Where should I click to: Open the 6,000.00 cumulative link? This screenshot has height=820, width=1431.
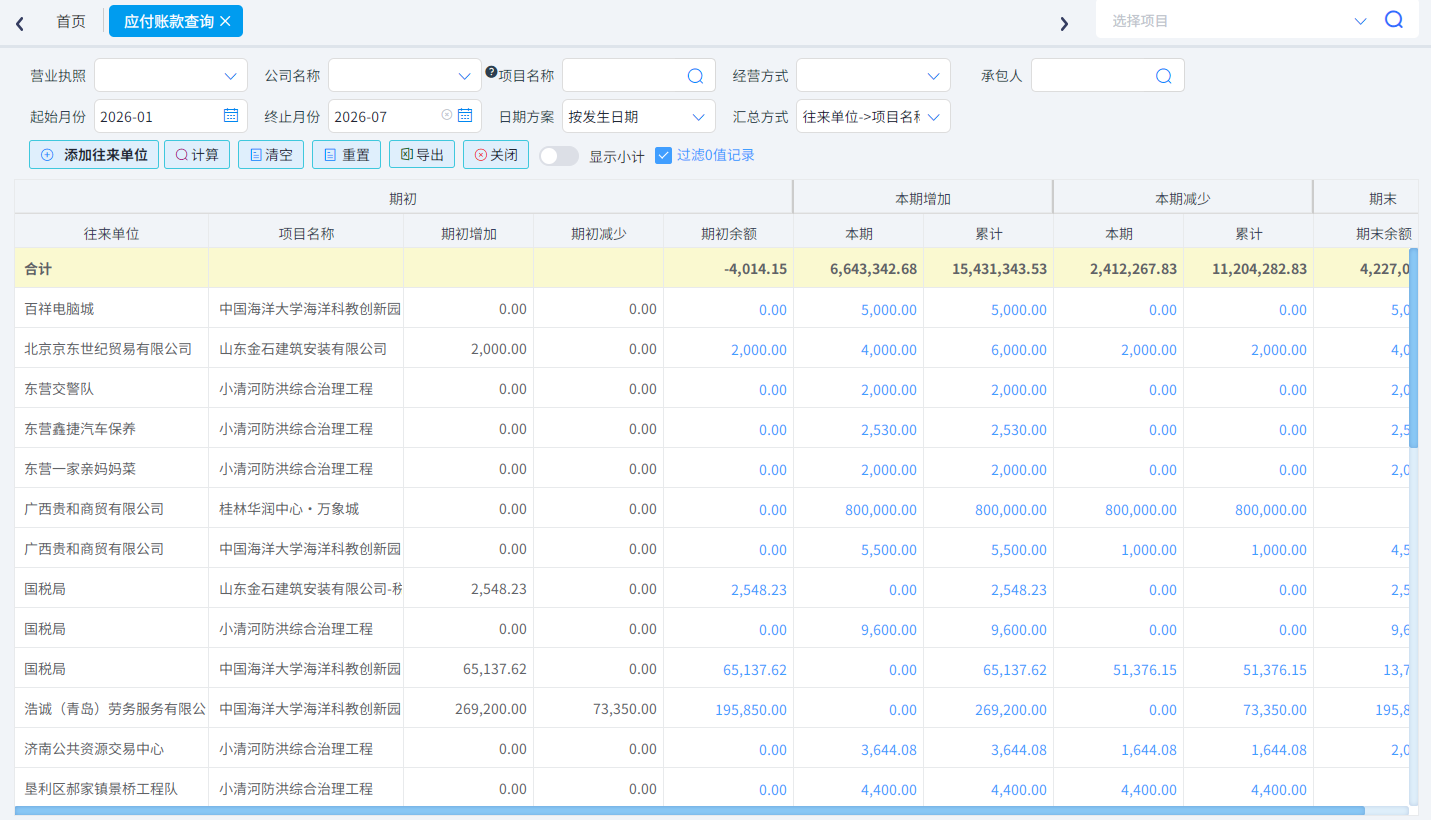(x=1019, y=350)
